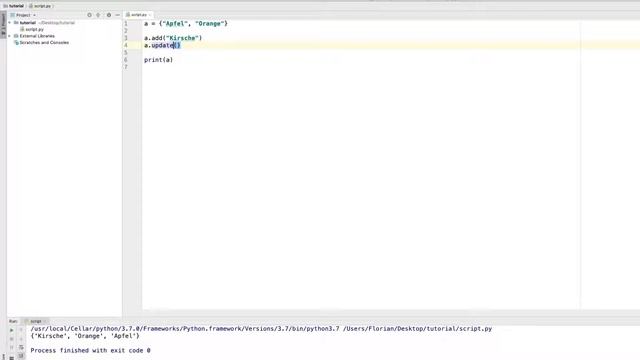
Task: Click the a.update() code line
Action: click(x=162, y=45)
